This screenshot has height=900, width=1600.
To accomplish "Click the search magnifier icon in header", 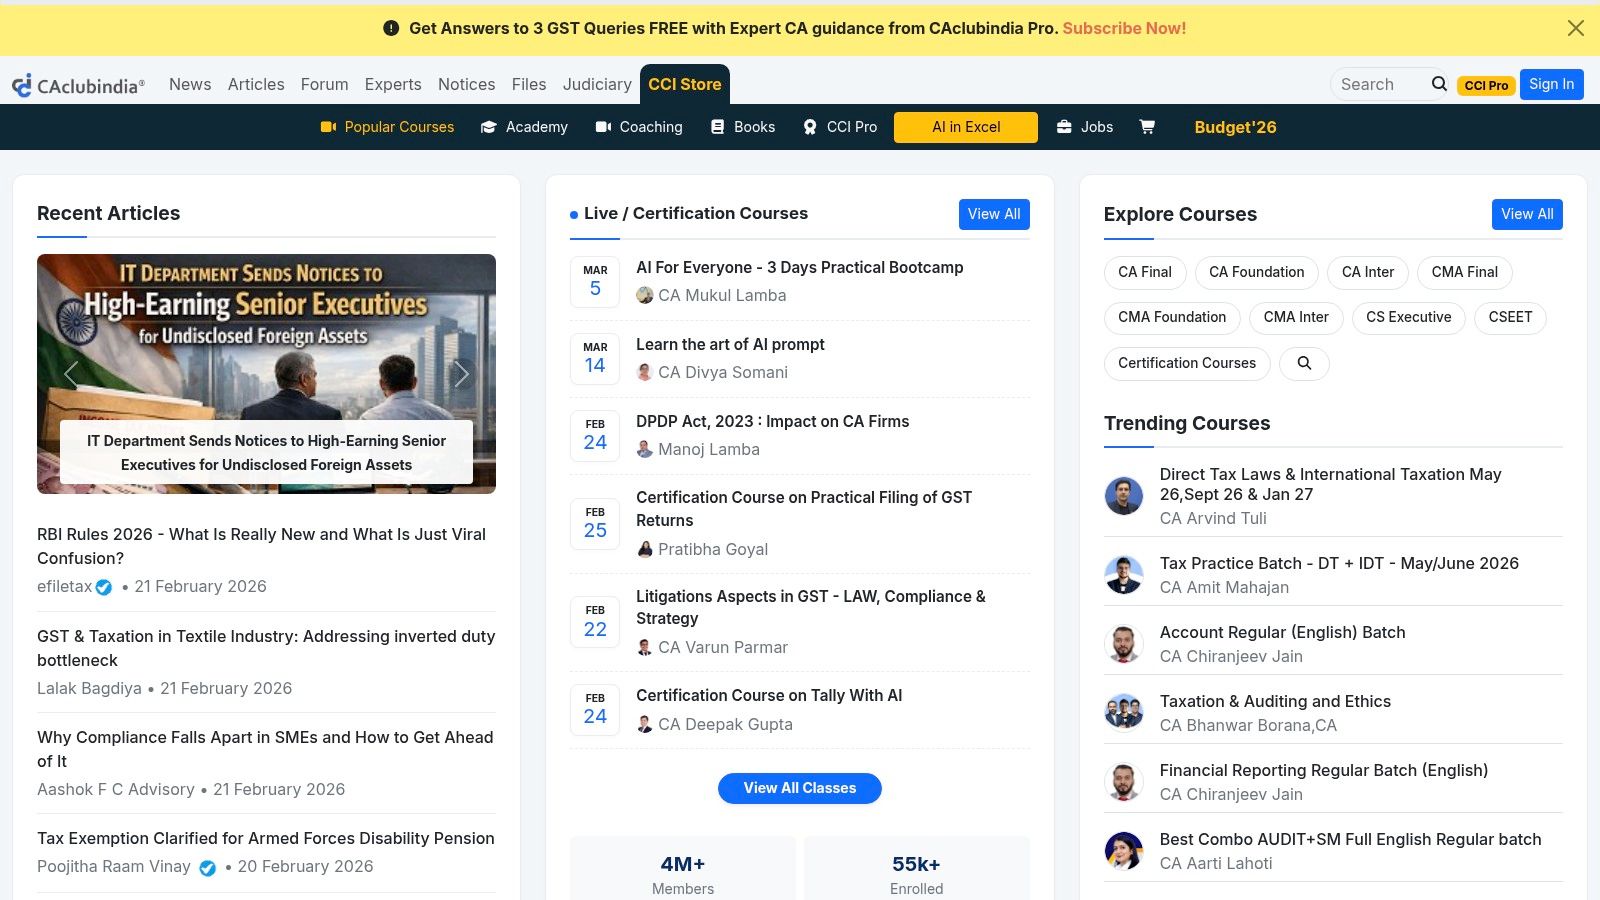I will (x=1439, y=84).
